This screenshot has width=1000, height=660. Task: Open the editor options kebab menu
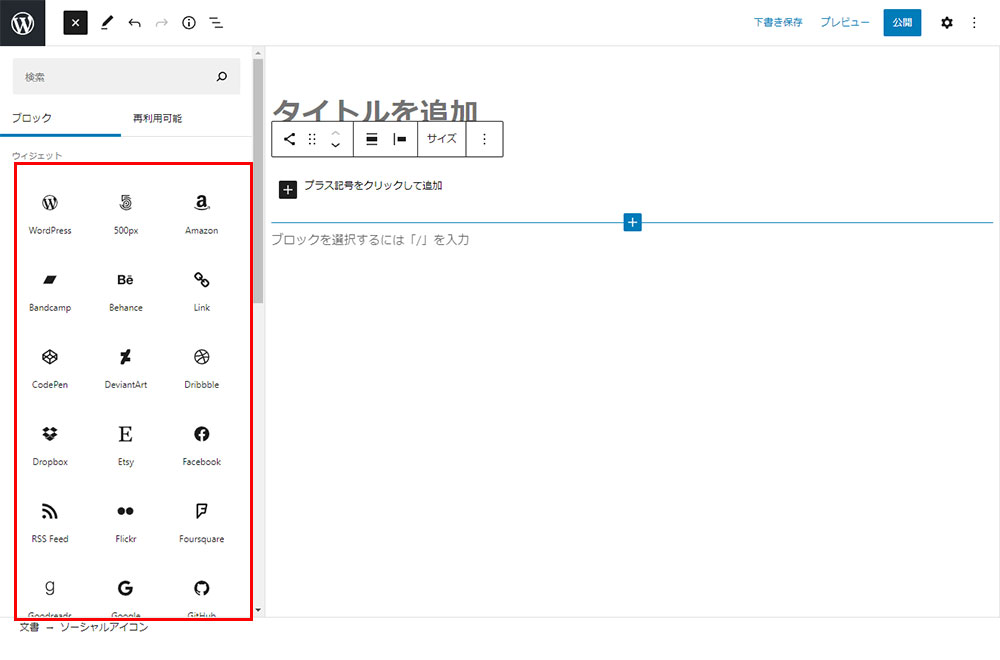coord(975,22)
